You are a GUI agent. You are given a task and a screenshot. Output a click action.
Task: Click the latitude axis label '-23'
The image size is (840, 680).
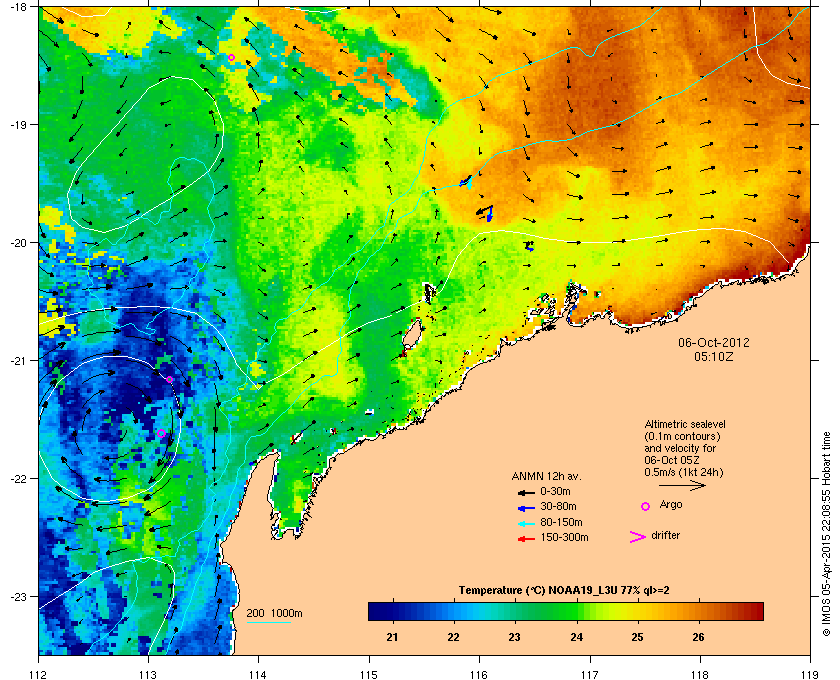[18, 596]
